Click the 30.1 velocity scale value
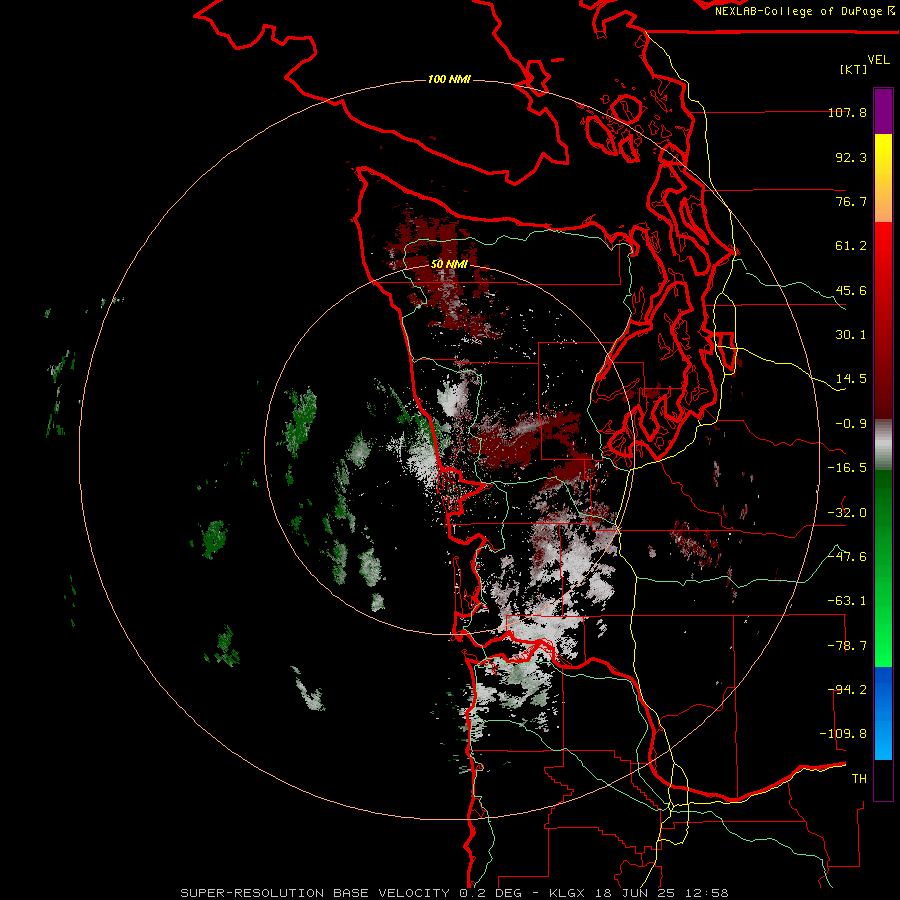The image size is (900, 900). [x=851, y=335]
